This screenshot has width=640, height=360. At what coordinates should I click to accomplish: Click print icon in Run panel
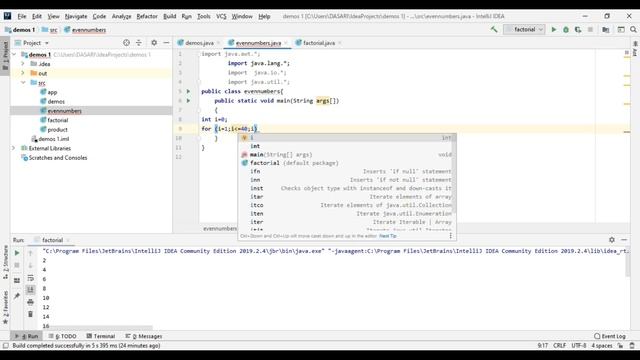coord(30,302)
